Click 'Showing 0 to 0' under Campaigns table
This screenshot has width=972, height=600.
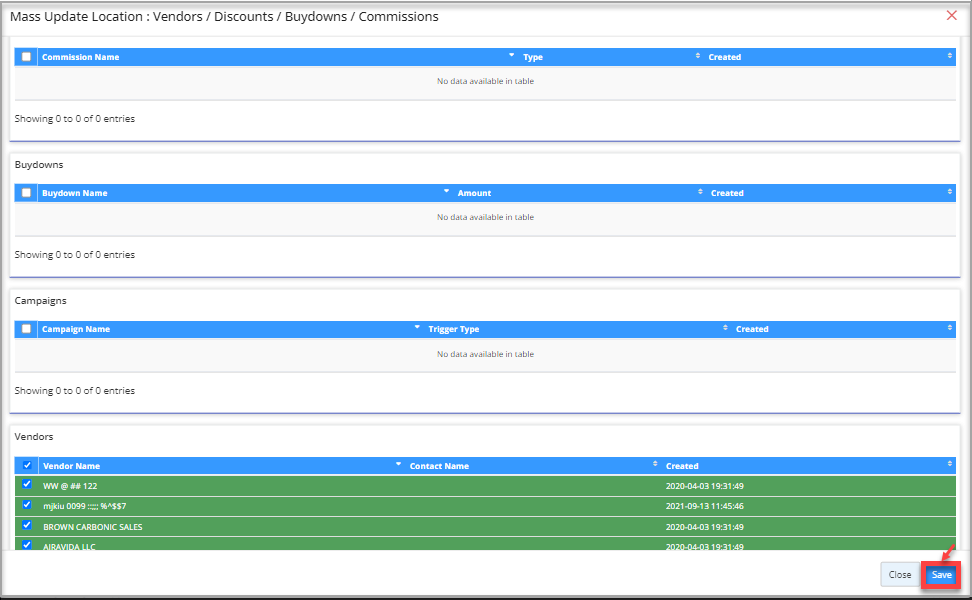coord(75,390)
